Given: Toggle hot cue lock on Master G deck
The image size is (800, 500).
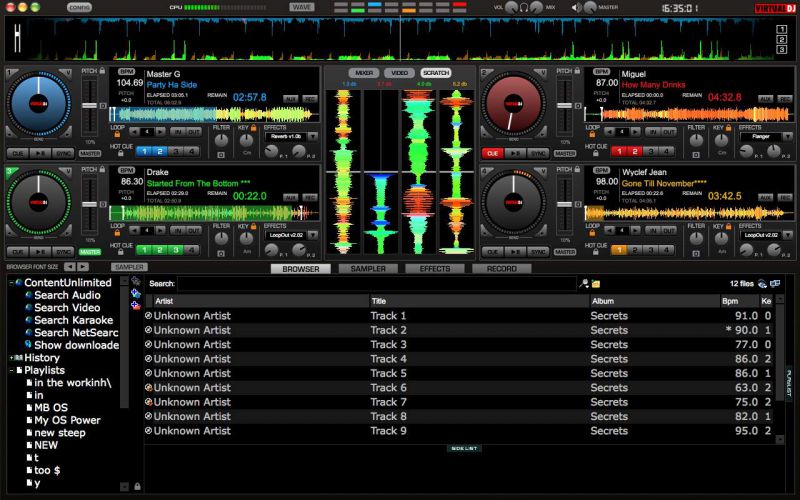Looking at the screenshot, I should (x=120, y=153).
